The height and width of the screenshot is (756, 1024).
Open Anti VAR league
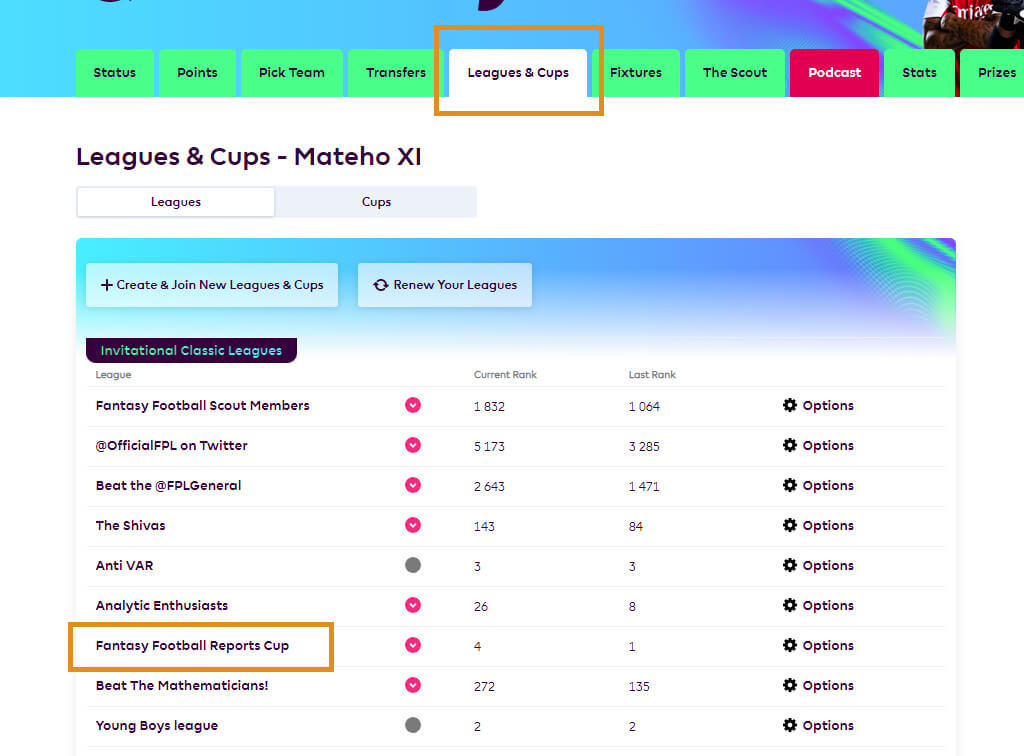tap(124, 565)
